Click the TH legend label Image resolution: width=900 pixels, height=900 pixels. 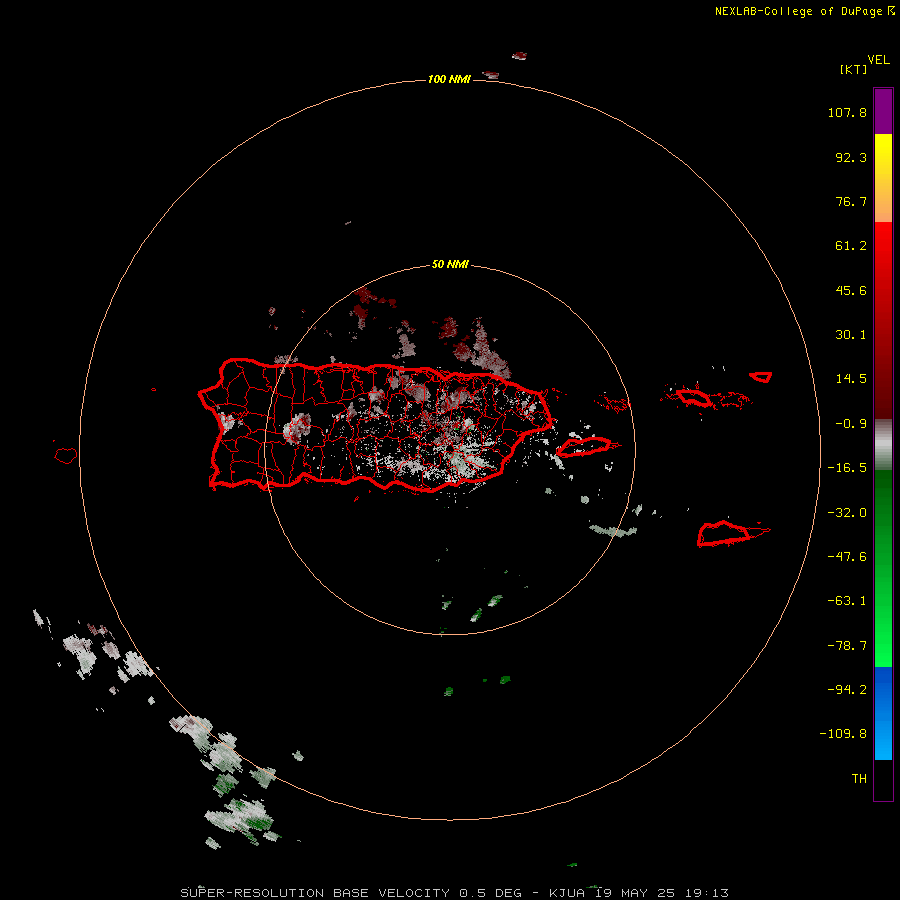click(x=859, y=779)
